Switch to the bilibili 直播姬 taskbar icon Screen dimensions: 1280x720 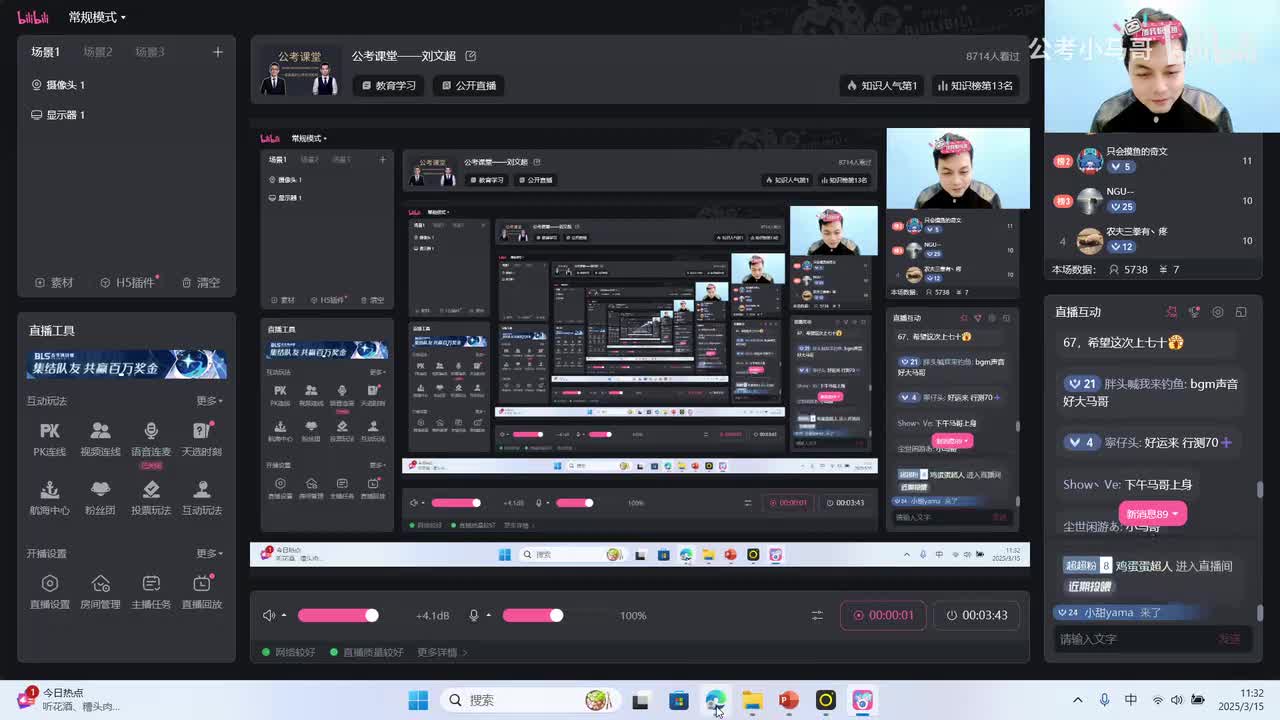tap(863, 700)
